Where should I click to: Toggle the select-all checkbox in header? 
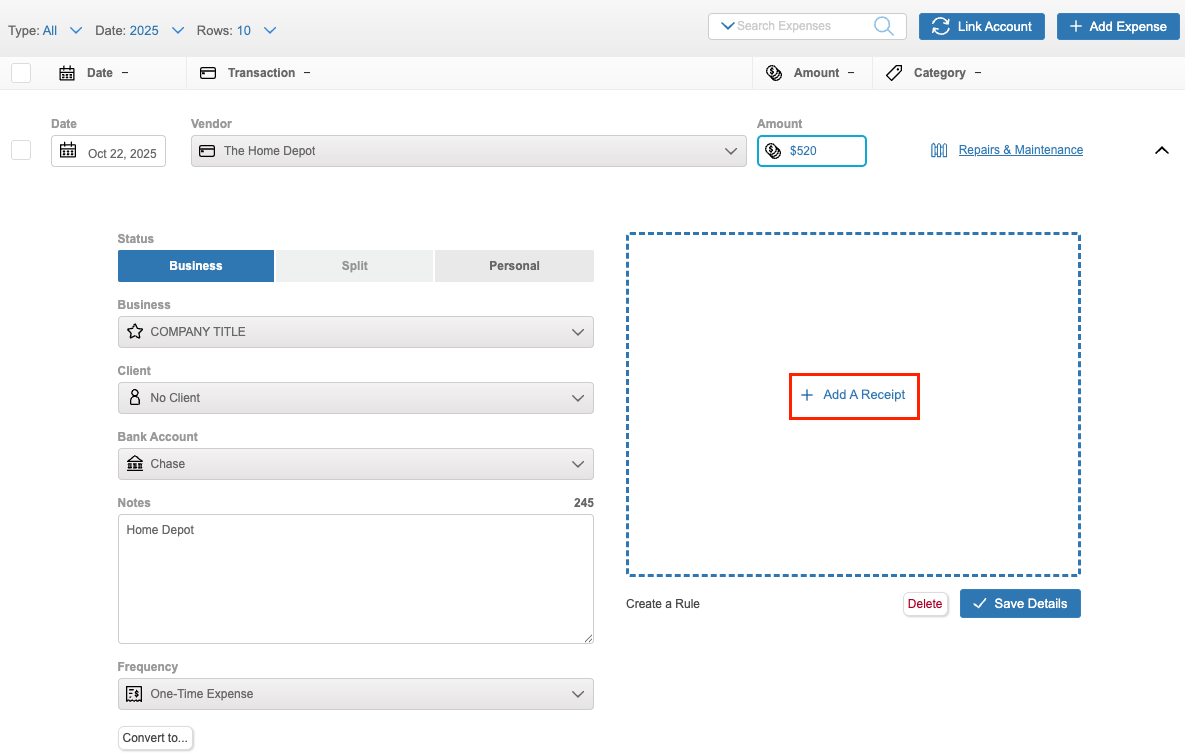pos(21,73)
